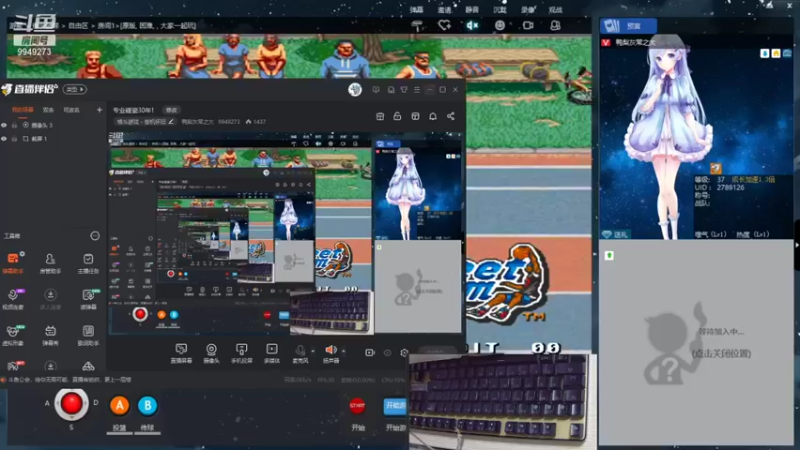Toggle the speaker output in bottom bar
Viewport: 800px width, 450px height.
pos(331,353)
